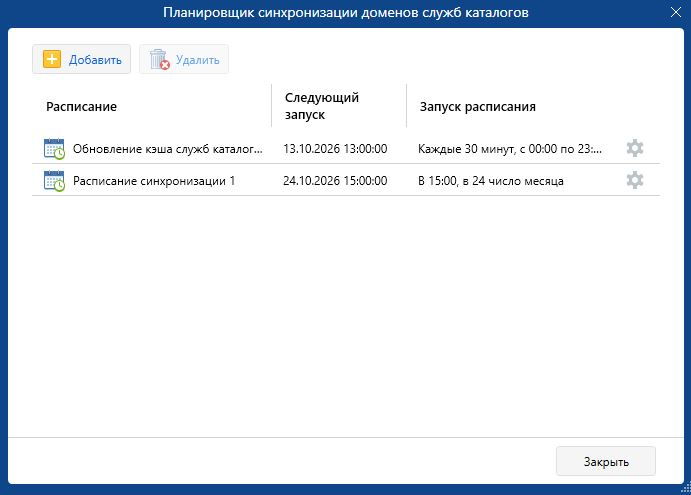
Task: Select calendar icon of Расписание синхронизации 1
Action: click(x=54, y=181)
